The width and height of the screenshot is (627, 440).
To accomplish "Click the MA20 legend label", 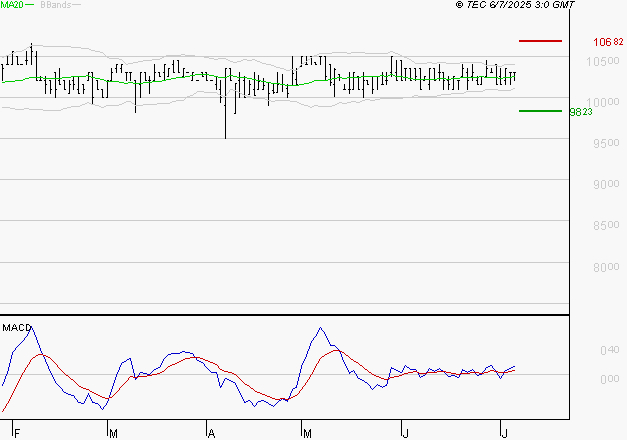I will click(11, 5).
